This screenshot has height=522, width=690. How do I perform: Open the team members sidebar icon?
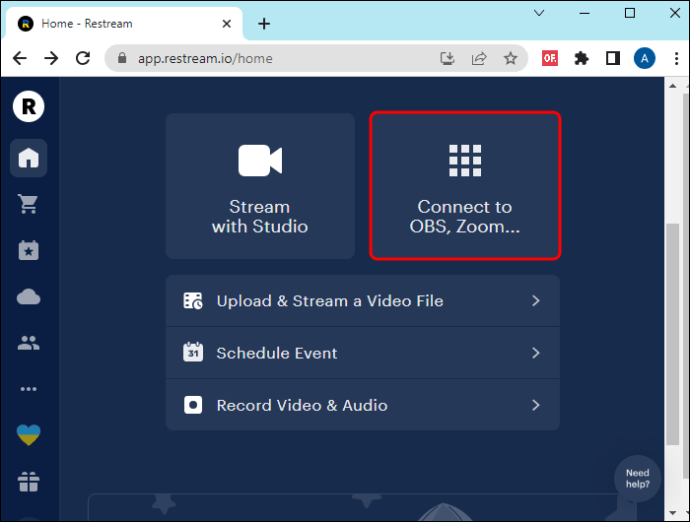tap(29, 343)
